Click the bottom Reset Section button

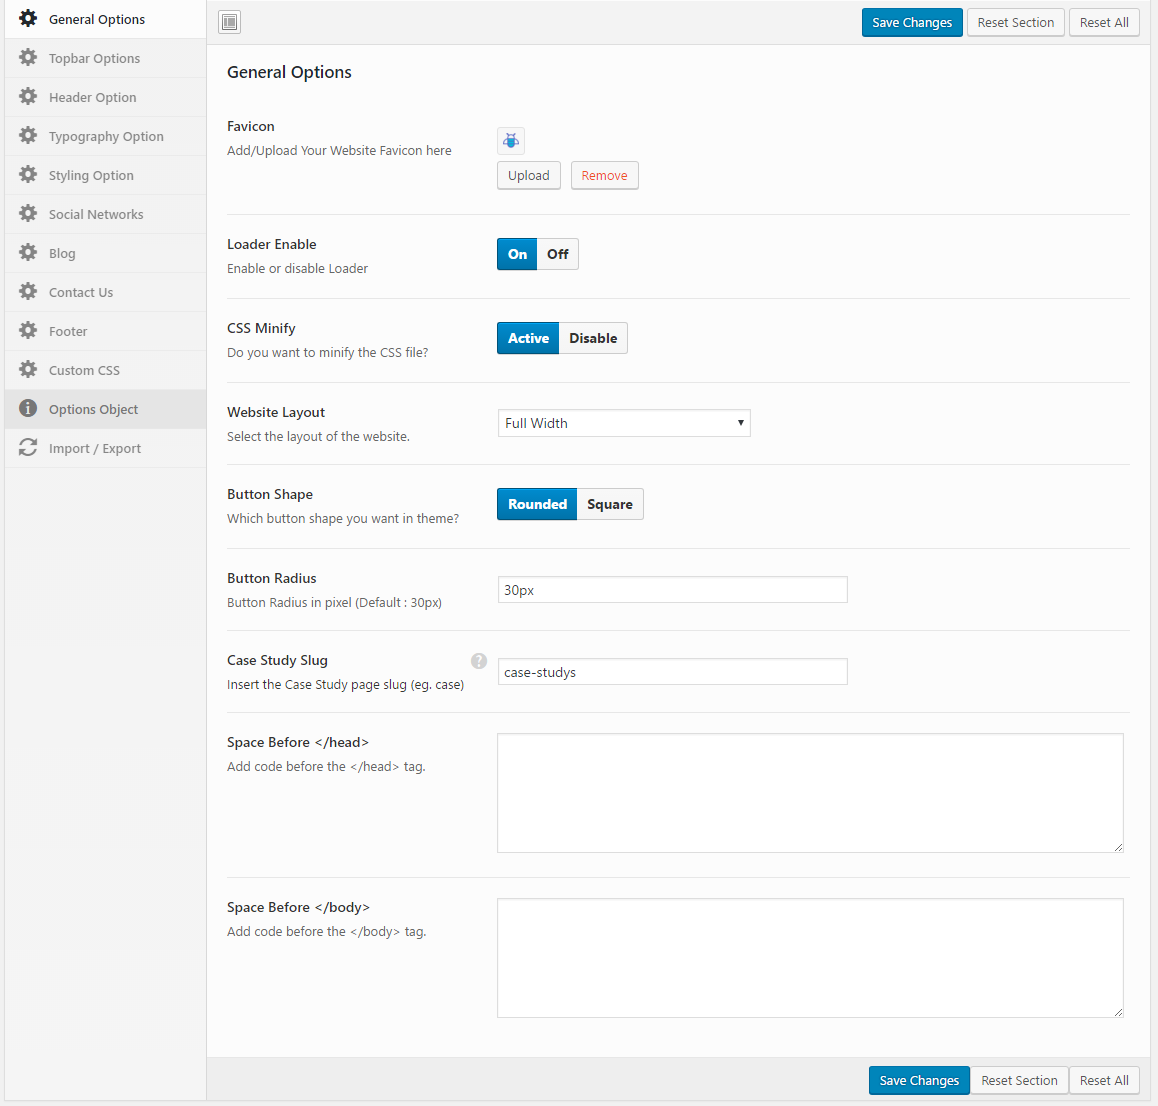(1019, 1080)
